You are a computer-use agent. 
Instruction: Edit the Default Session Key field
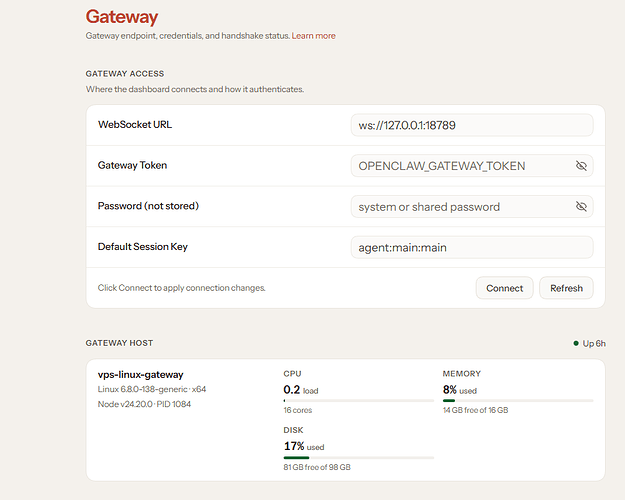pos(472,247)
